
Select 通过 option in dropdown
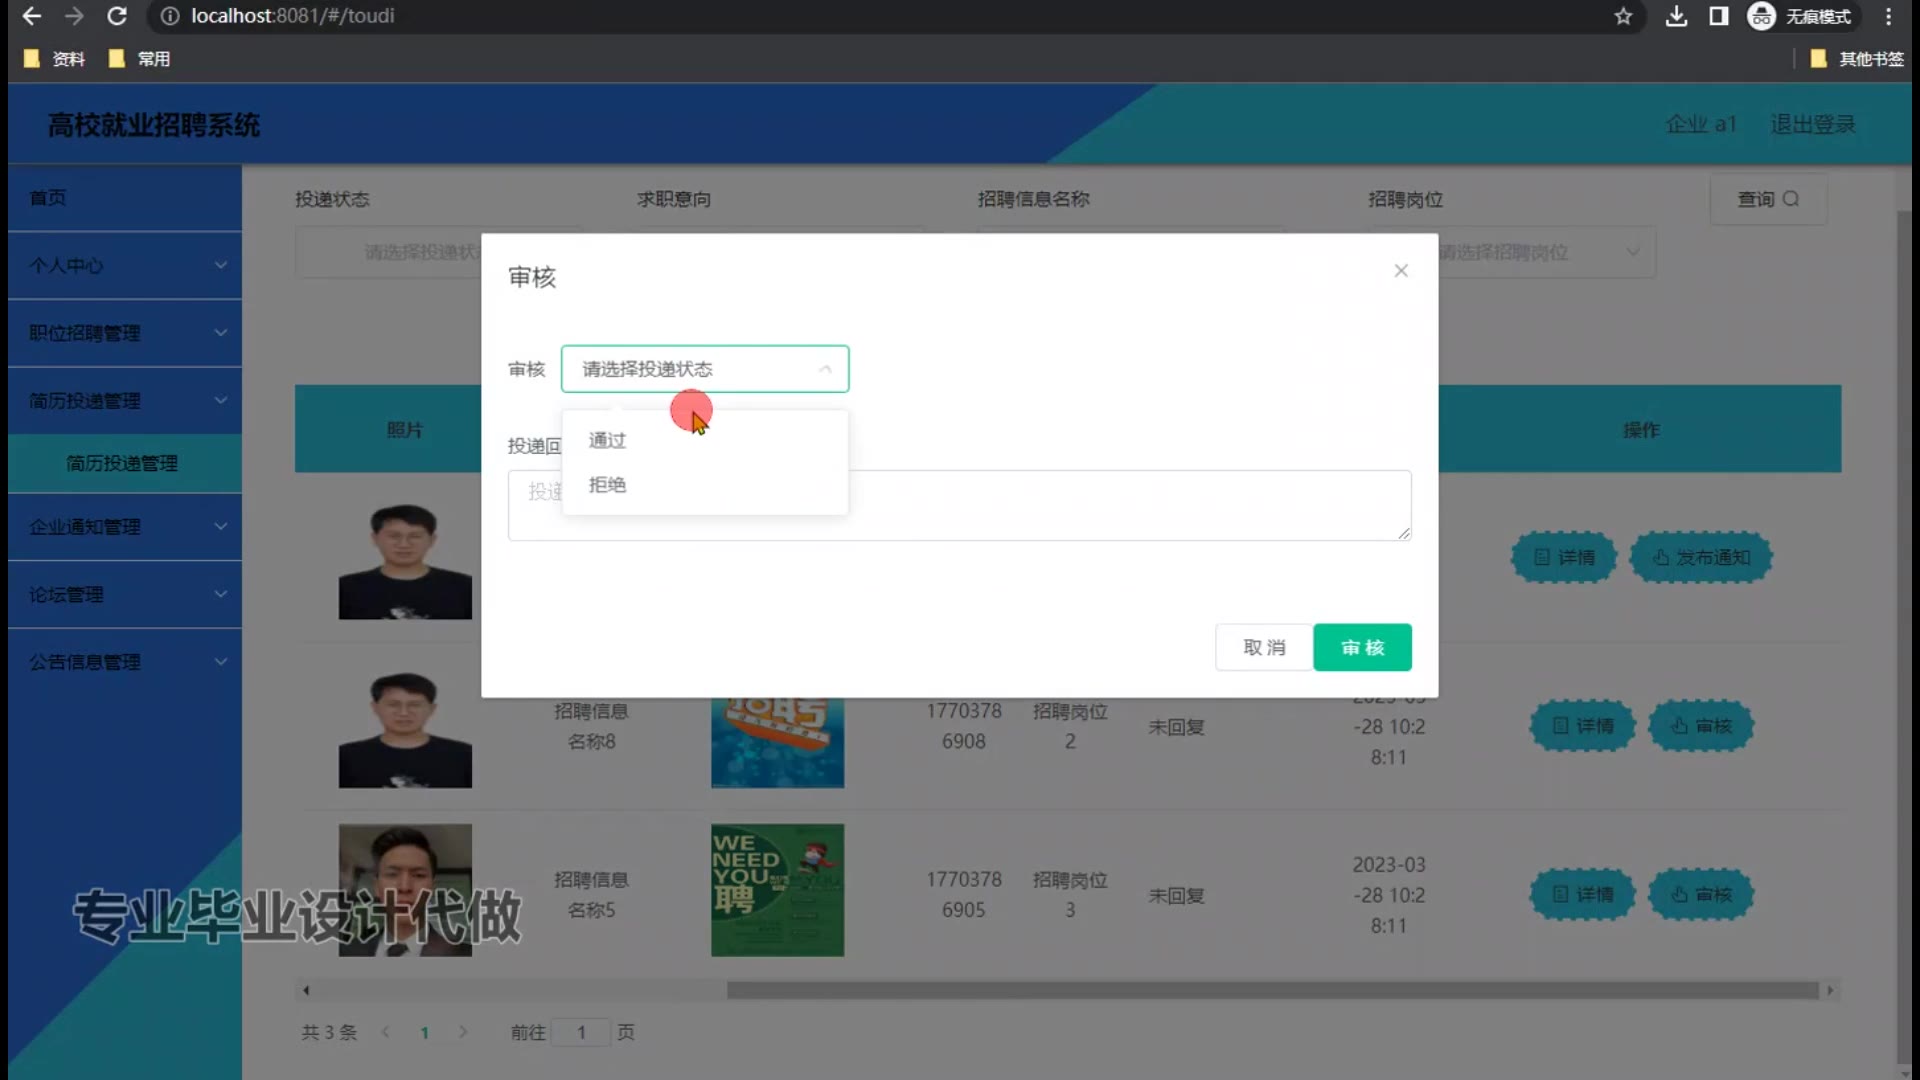coord(705,440)
